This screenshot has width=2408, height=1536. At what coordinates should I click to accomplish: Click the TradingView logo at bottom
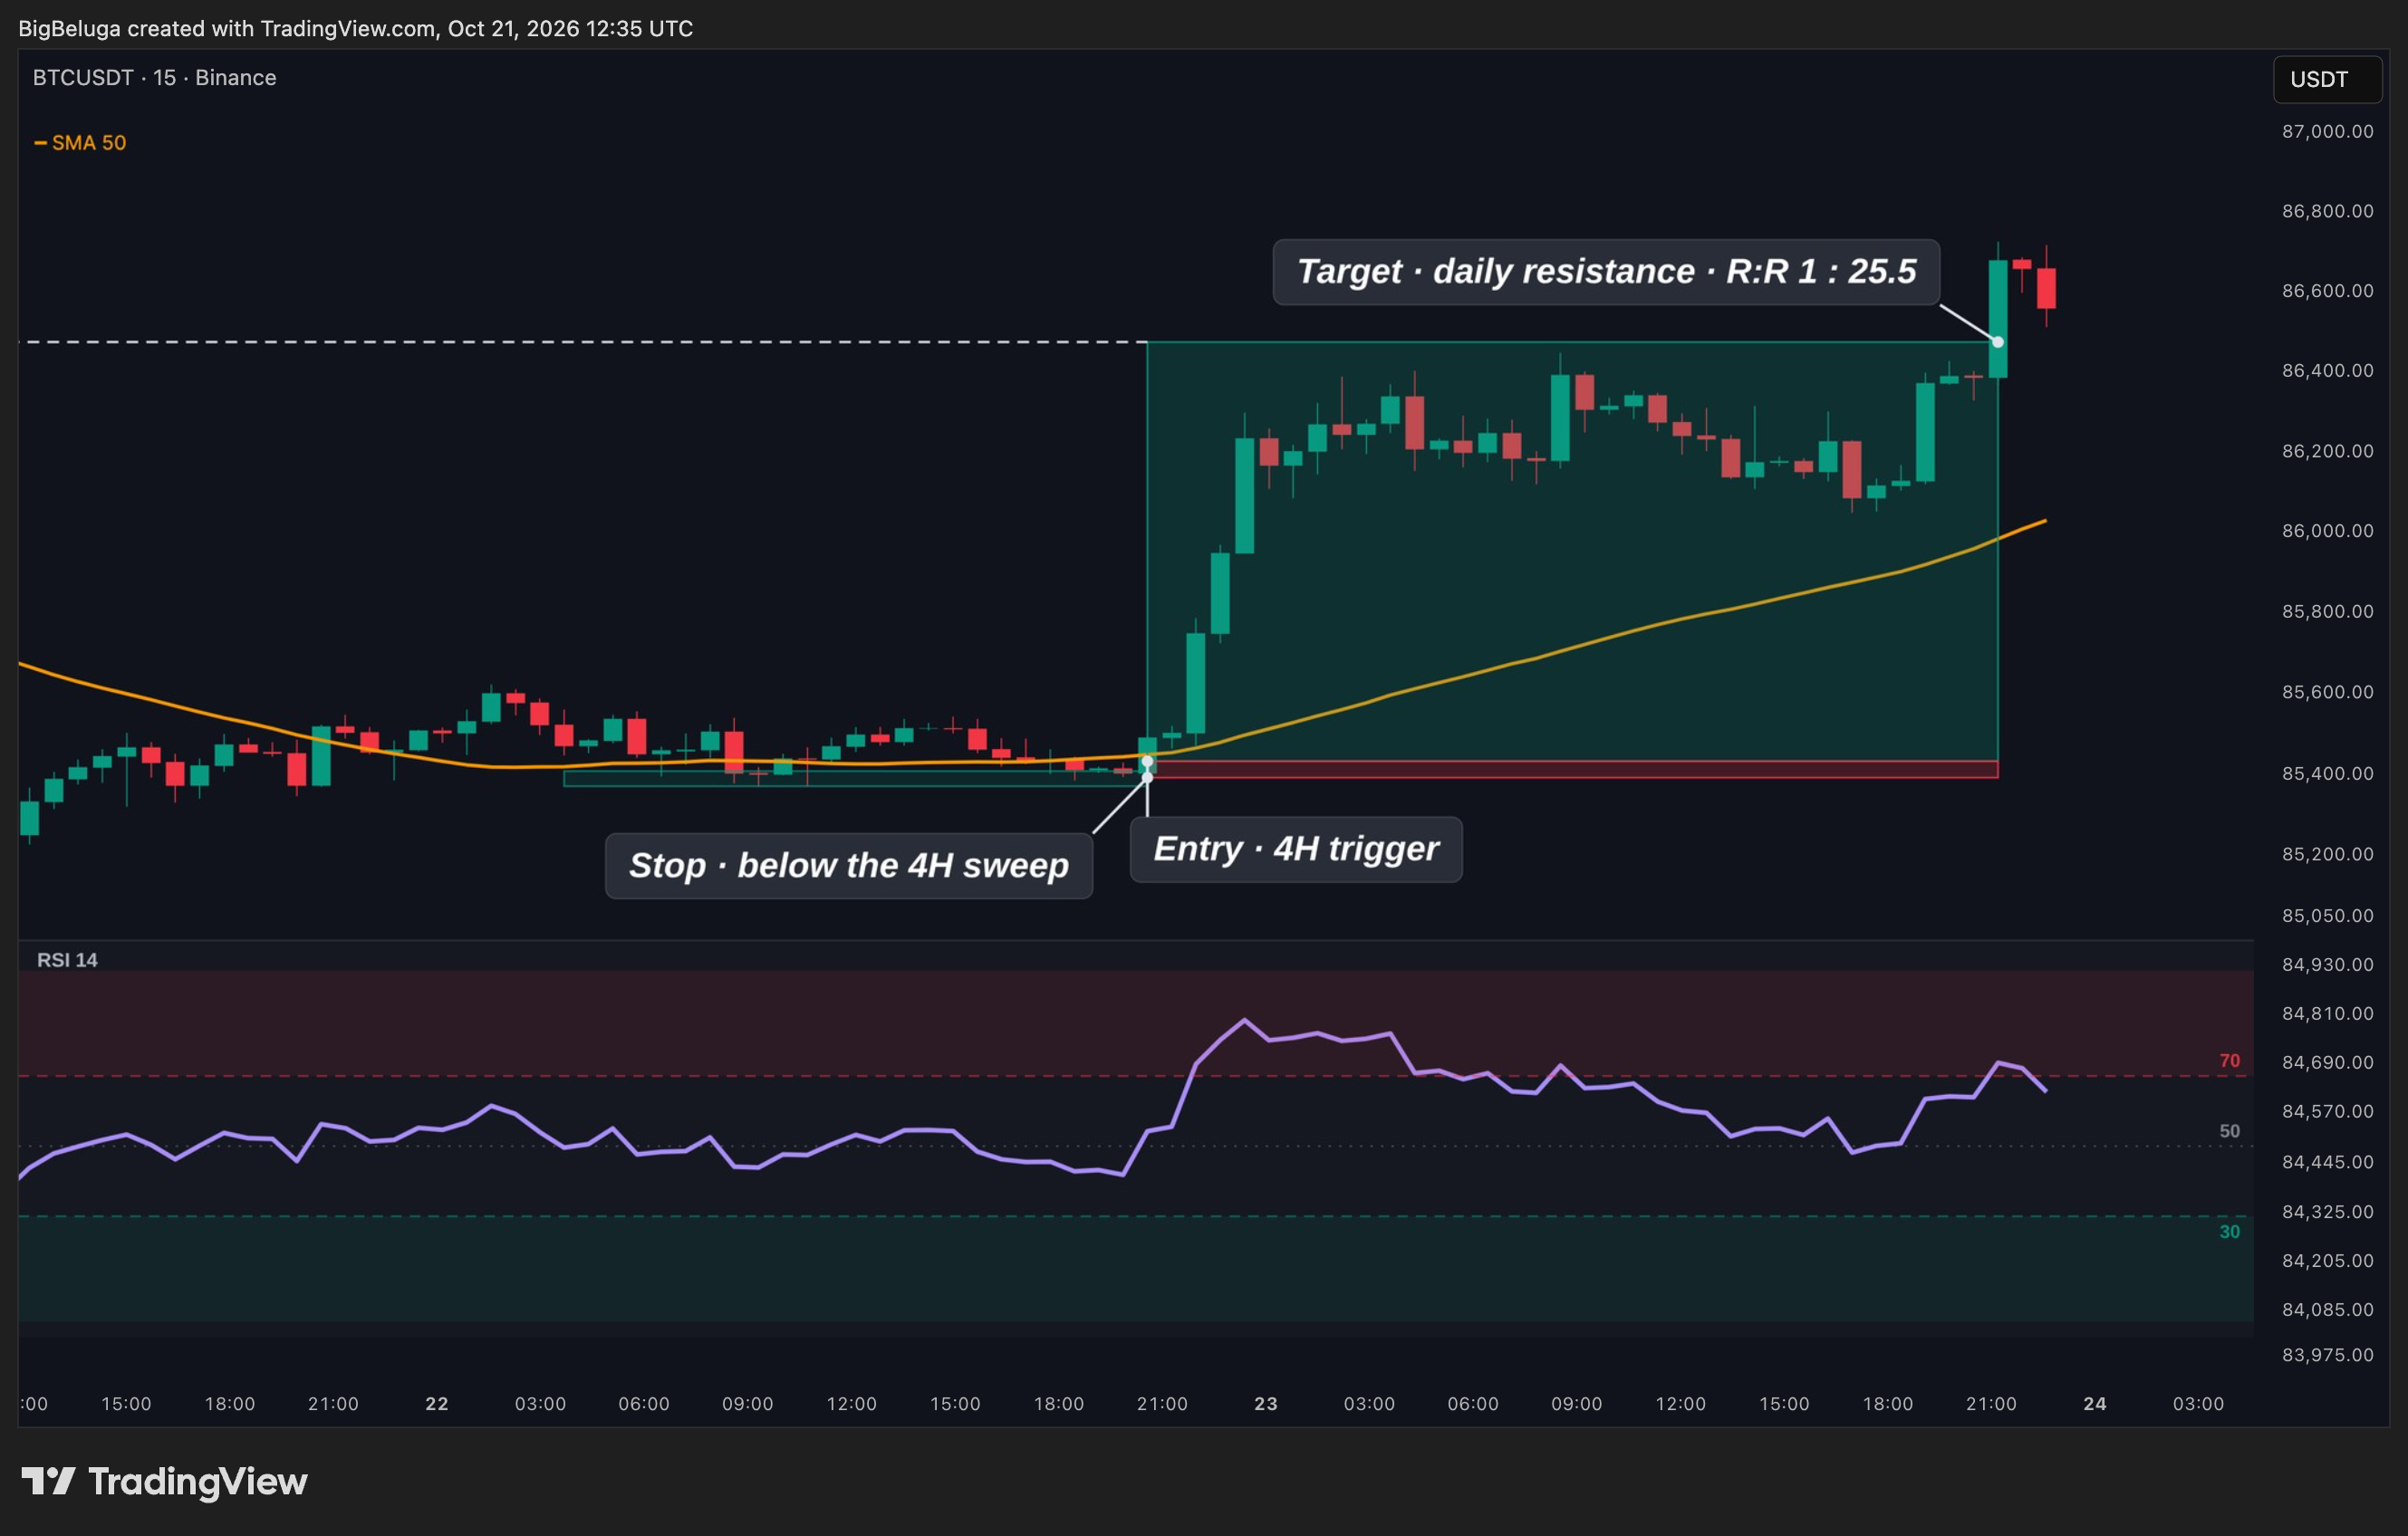[x=165, y=1481]
